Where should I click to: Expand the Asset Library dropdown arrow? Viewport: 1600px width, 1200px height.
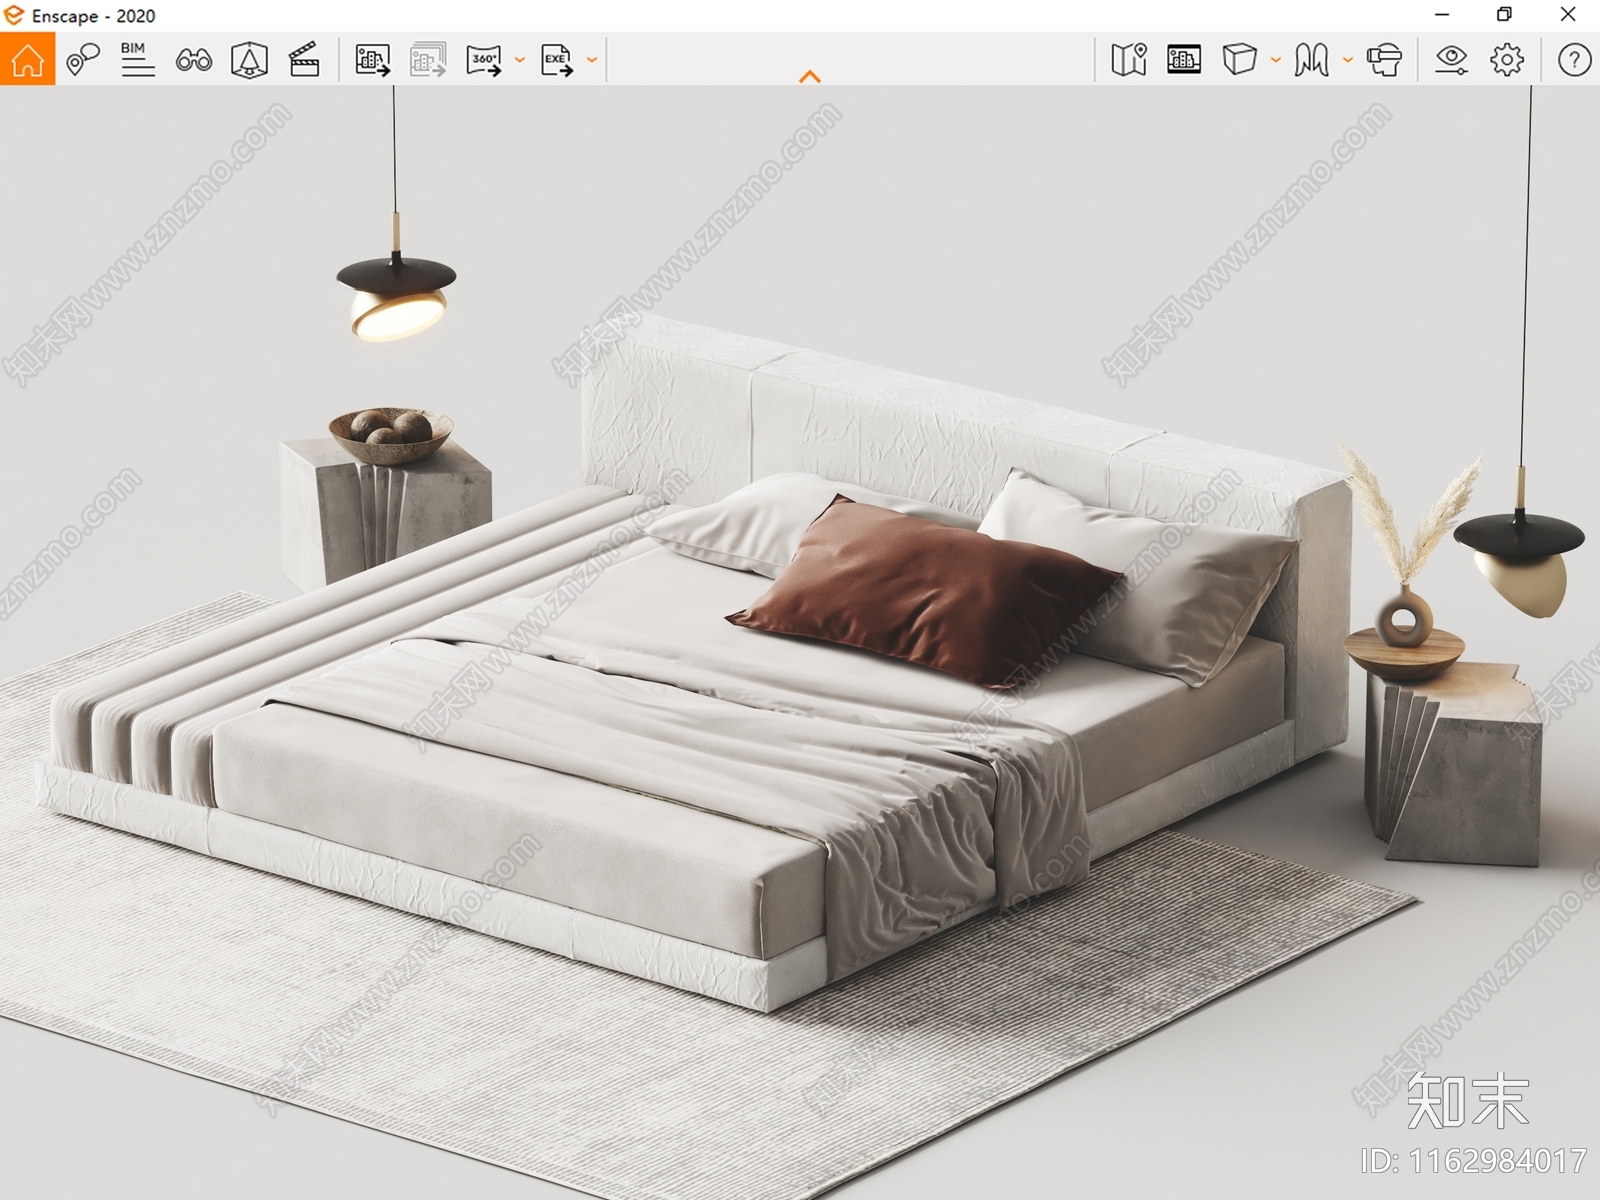click(1348, 60)
